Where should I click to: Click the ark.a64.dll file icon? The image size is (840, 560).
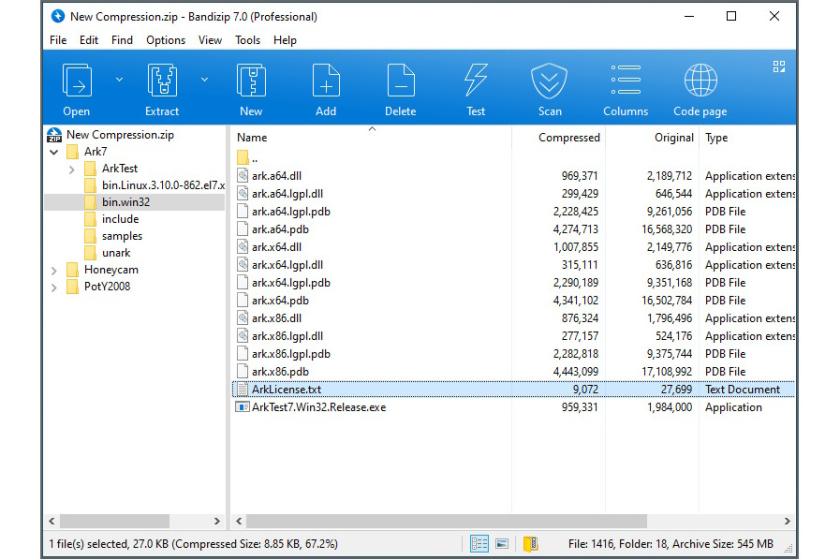click(x=243, y=176)
